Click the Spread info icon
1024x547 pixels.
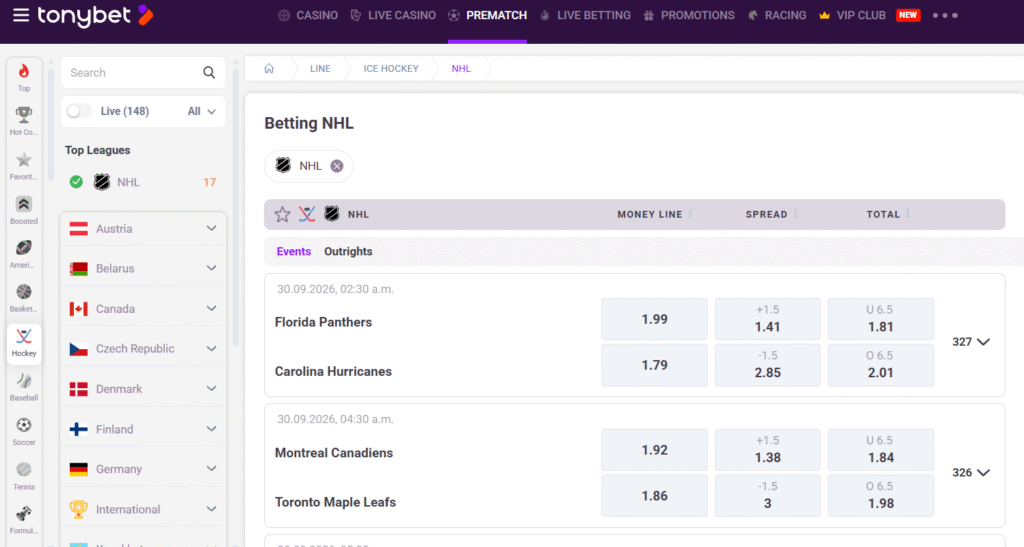click(795, 213)
